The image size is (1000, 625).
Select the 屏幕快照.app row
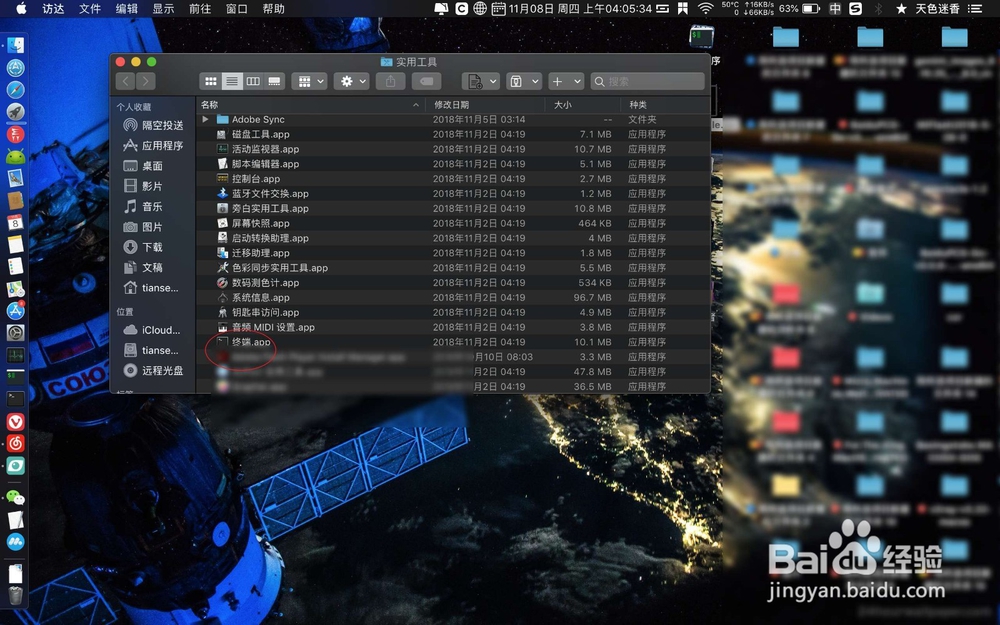click(453, 223)
